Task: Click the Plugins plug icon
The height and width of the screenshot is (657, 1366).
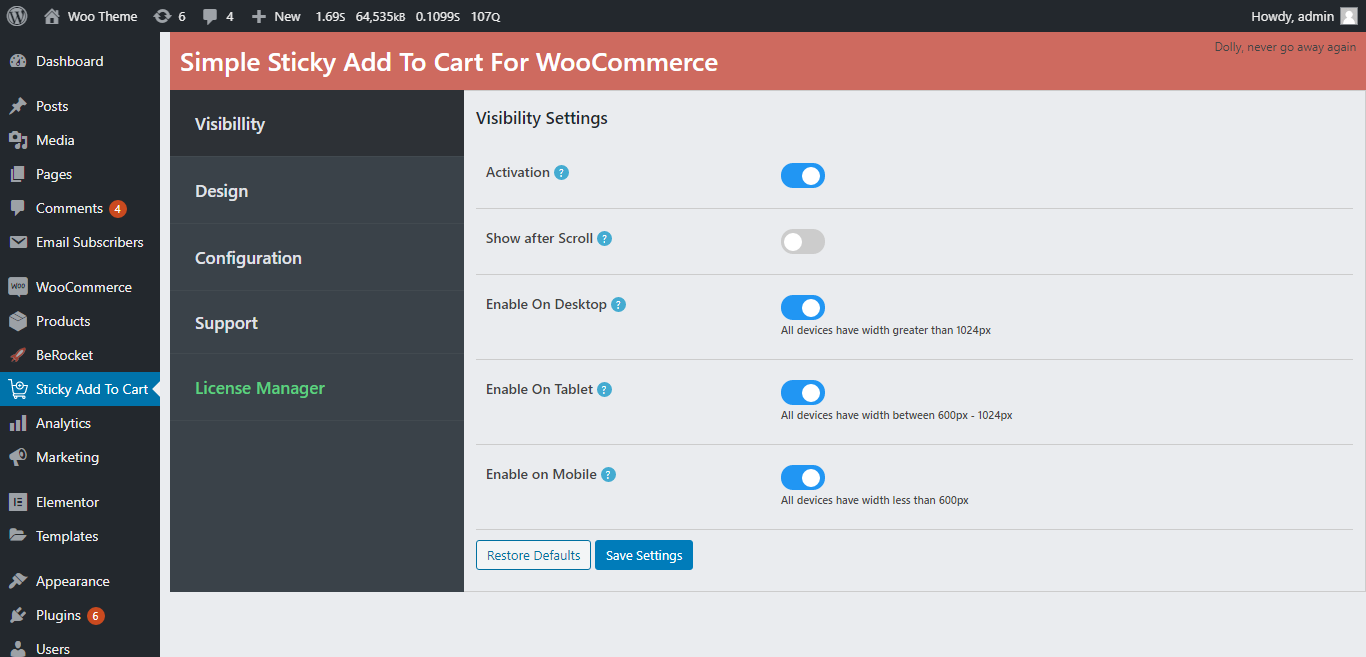Action: pyautogui.click(x=18, y=615)
